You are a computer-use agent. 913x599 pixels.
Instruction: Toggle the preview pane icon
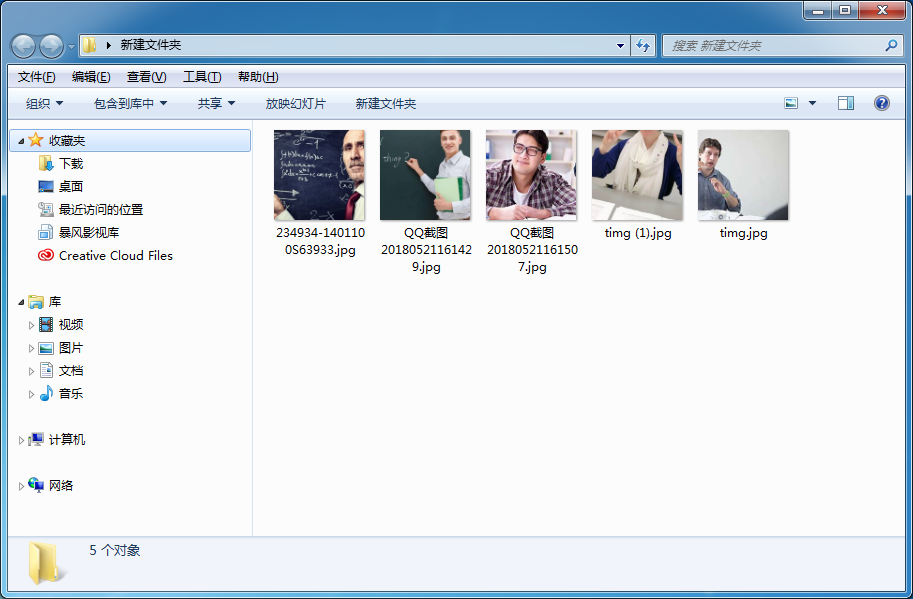(846, 103)
